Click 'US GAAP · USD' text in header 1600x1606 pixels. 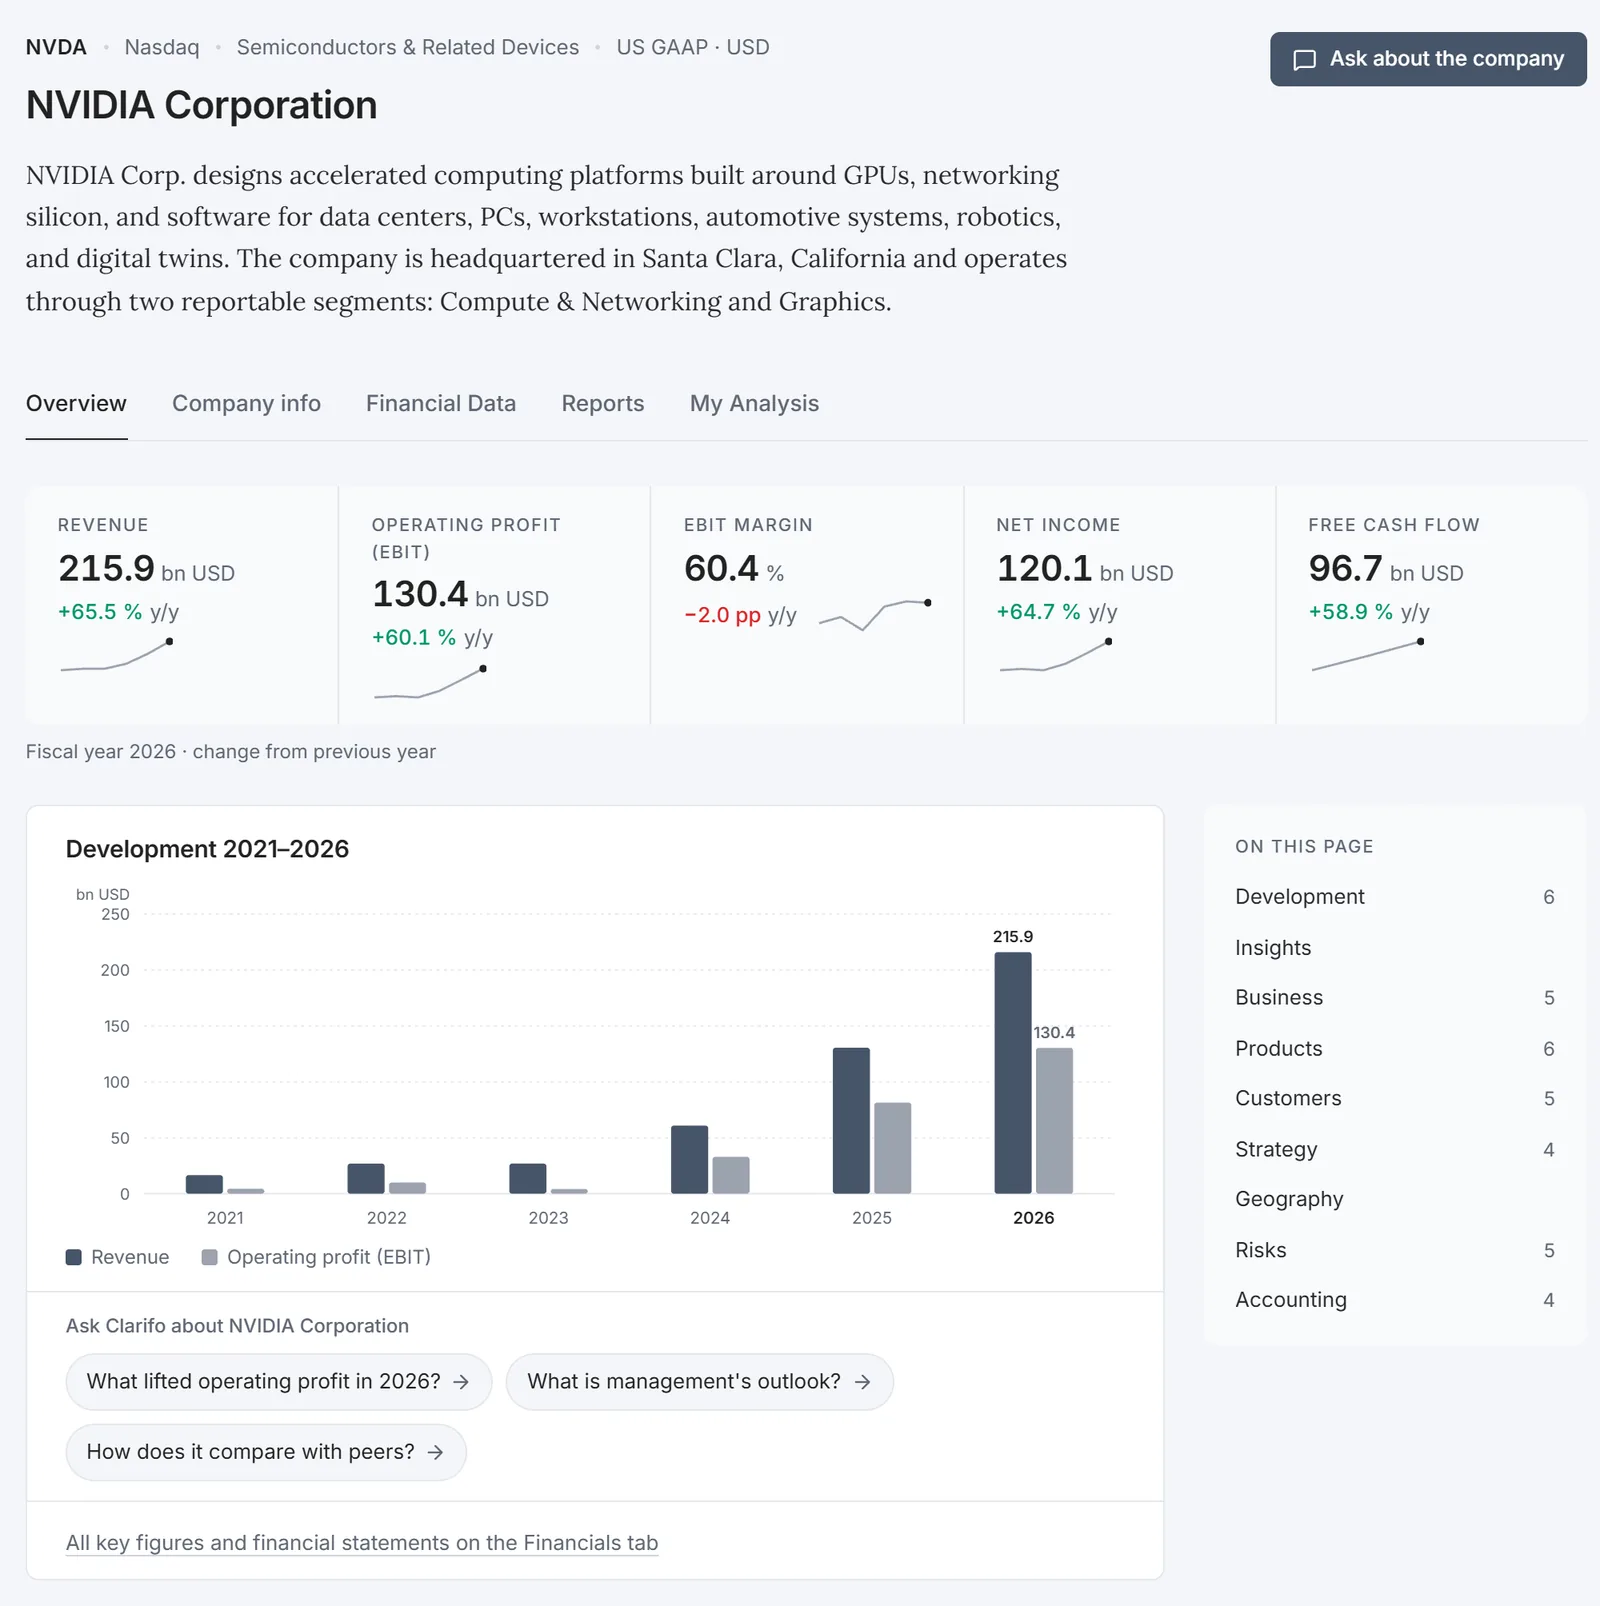(693, 48)
